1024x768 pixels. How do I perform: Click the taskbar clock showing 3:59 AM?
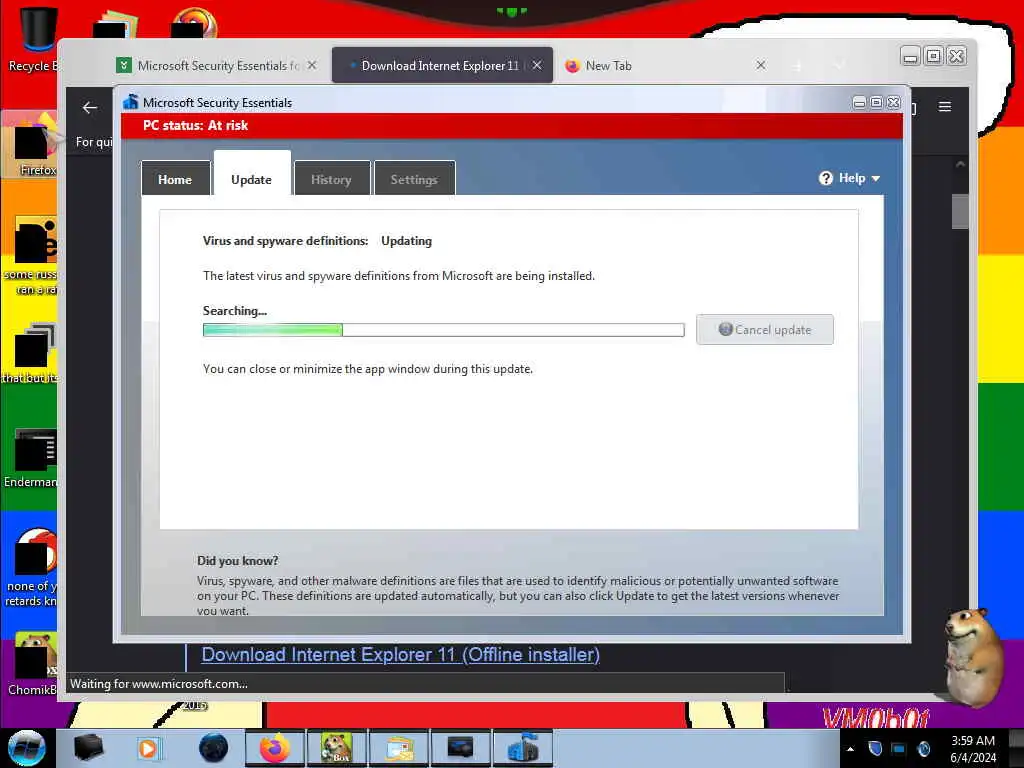972,749
